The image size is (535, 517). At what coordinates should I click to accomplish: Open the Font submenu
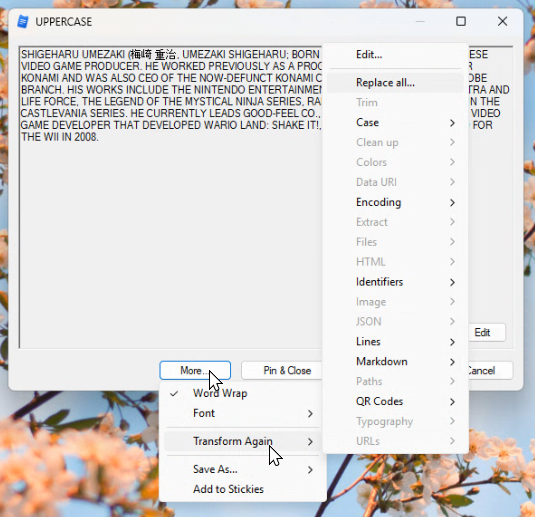click(x=243, y=413)
